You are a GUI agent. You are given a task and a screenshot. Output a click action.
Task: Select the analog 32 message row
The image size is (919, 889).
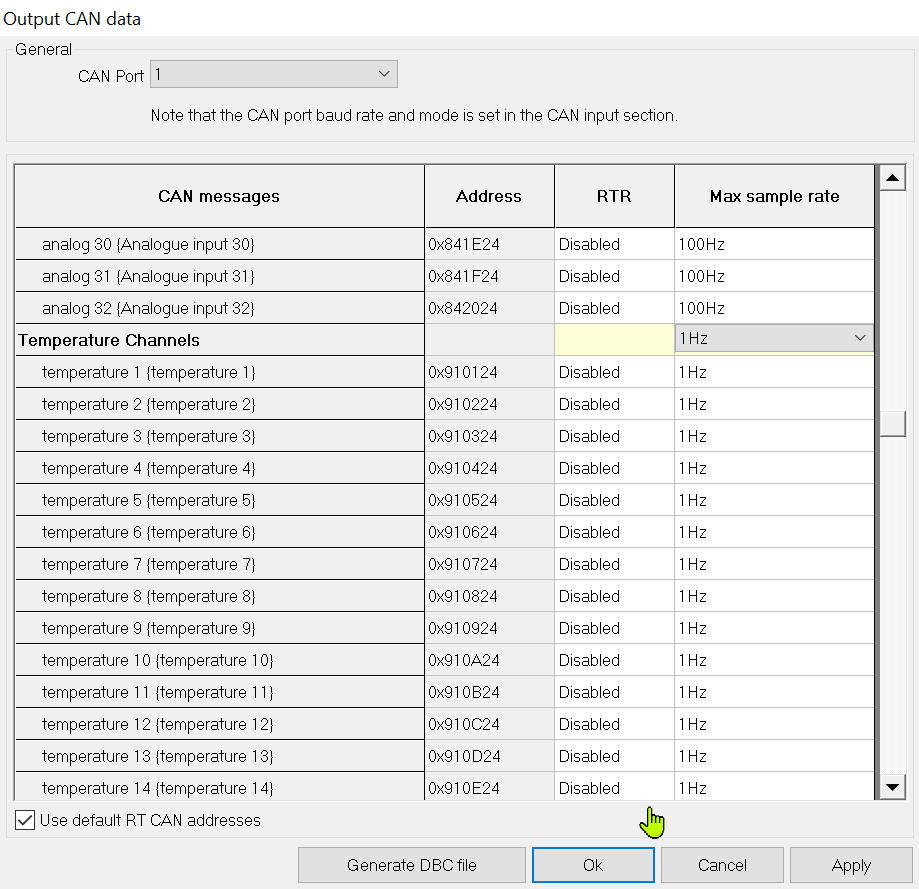pyautogui.click(x=148, y=308)
